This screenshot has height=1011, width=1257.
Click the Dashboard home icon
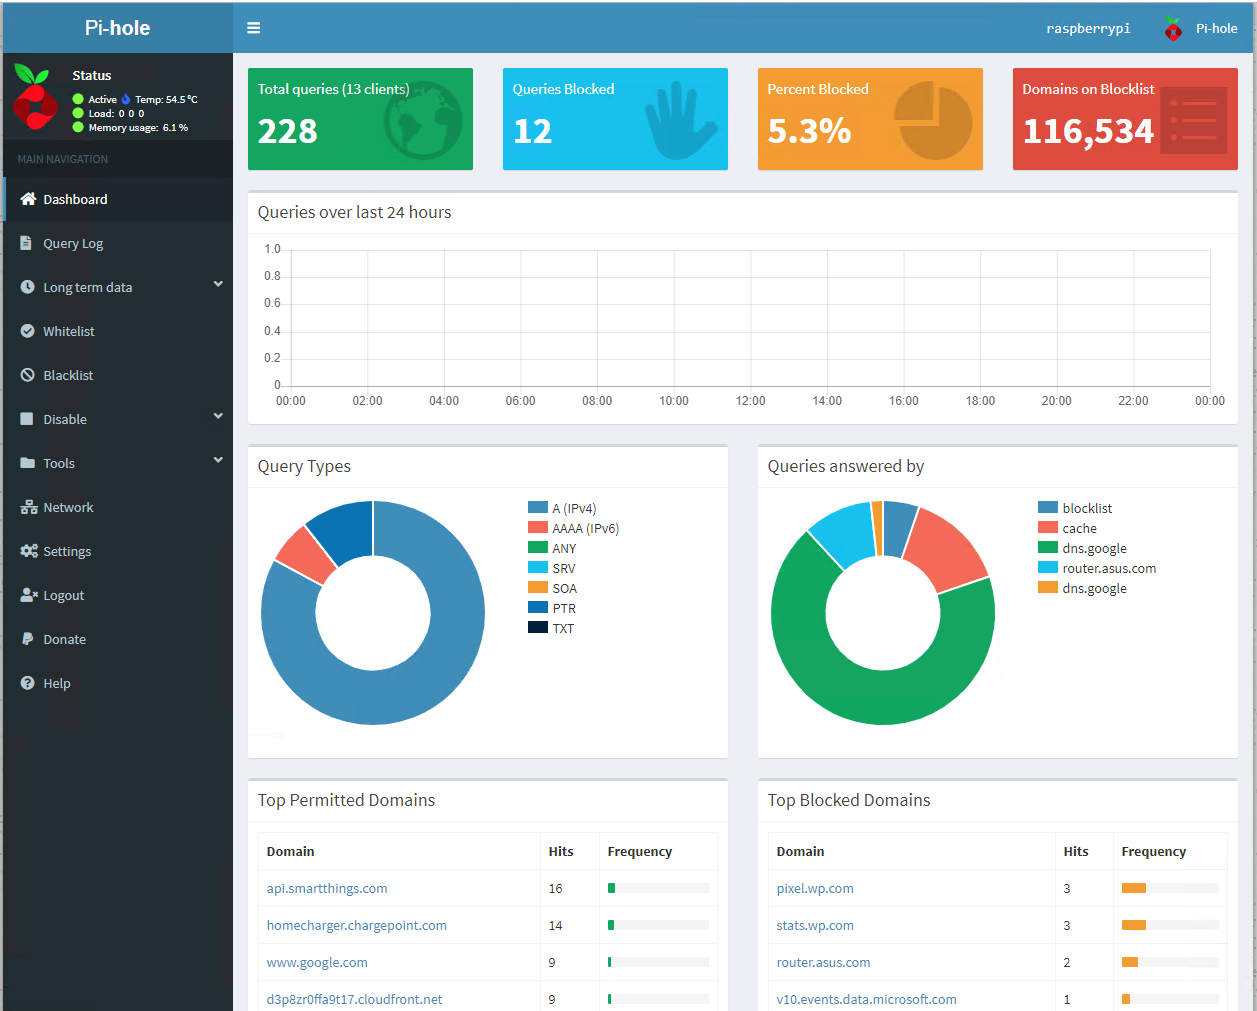coord(28,199)
